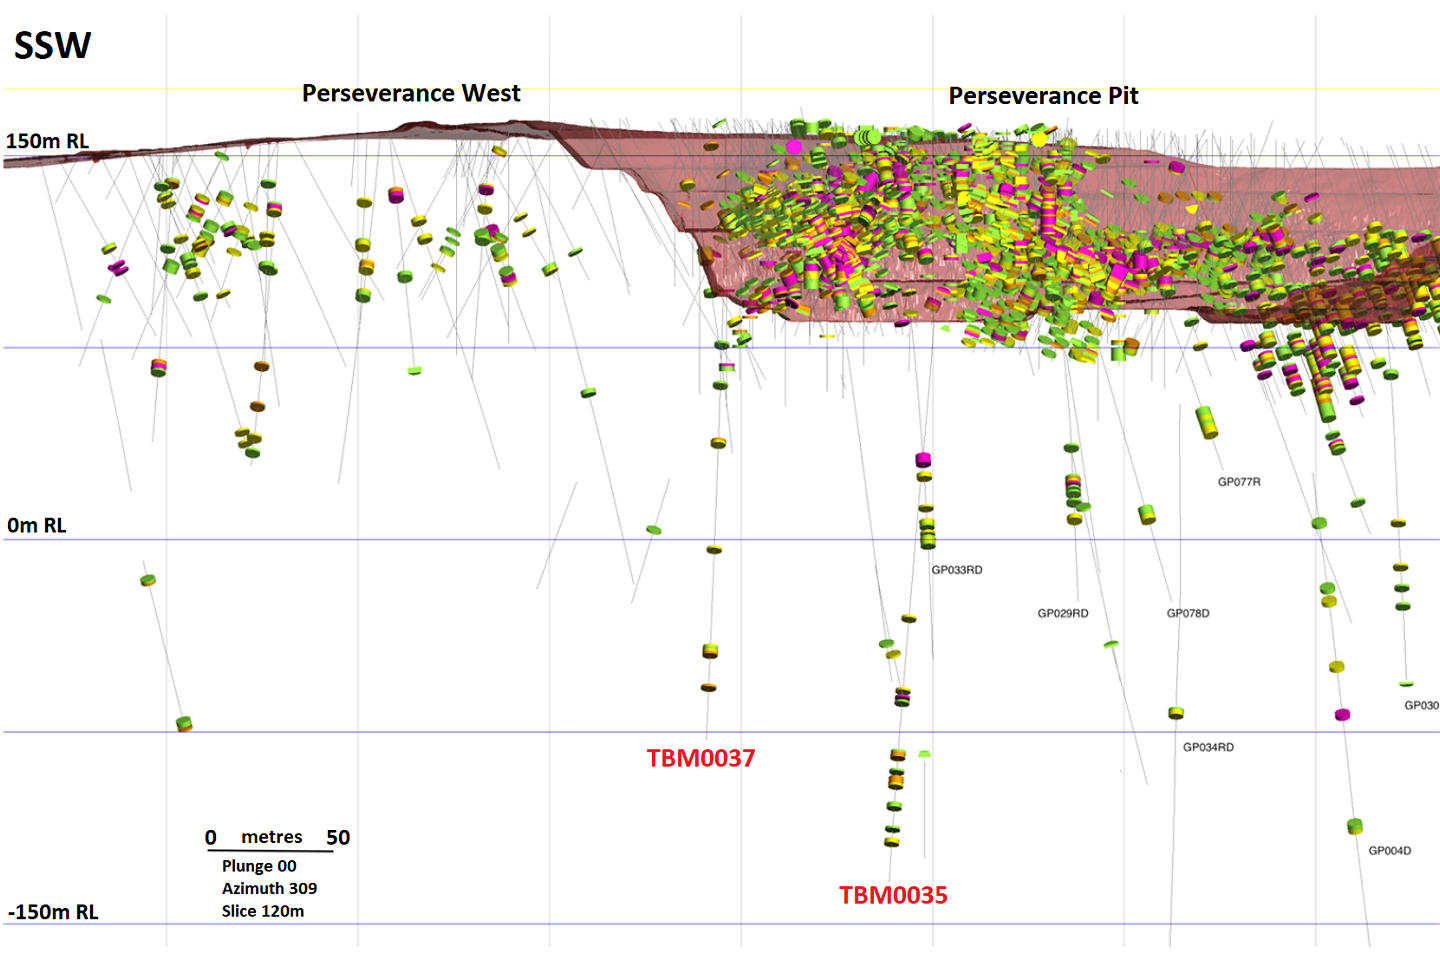Click the Slice 120m text
1440x960 pixels.
click(x=262, y=911)
